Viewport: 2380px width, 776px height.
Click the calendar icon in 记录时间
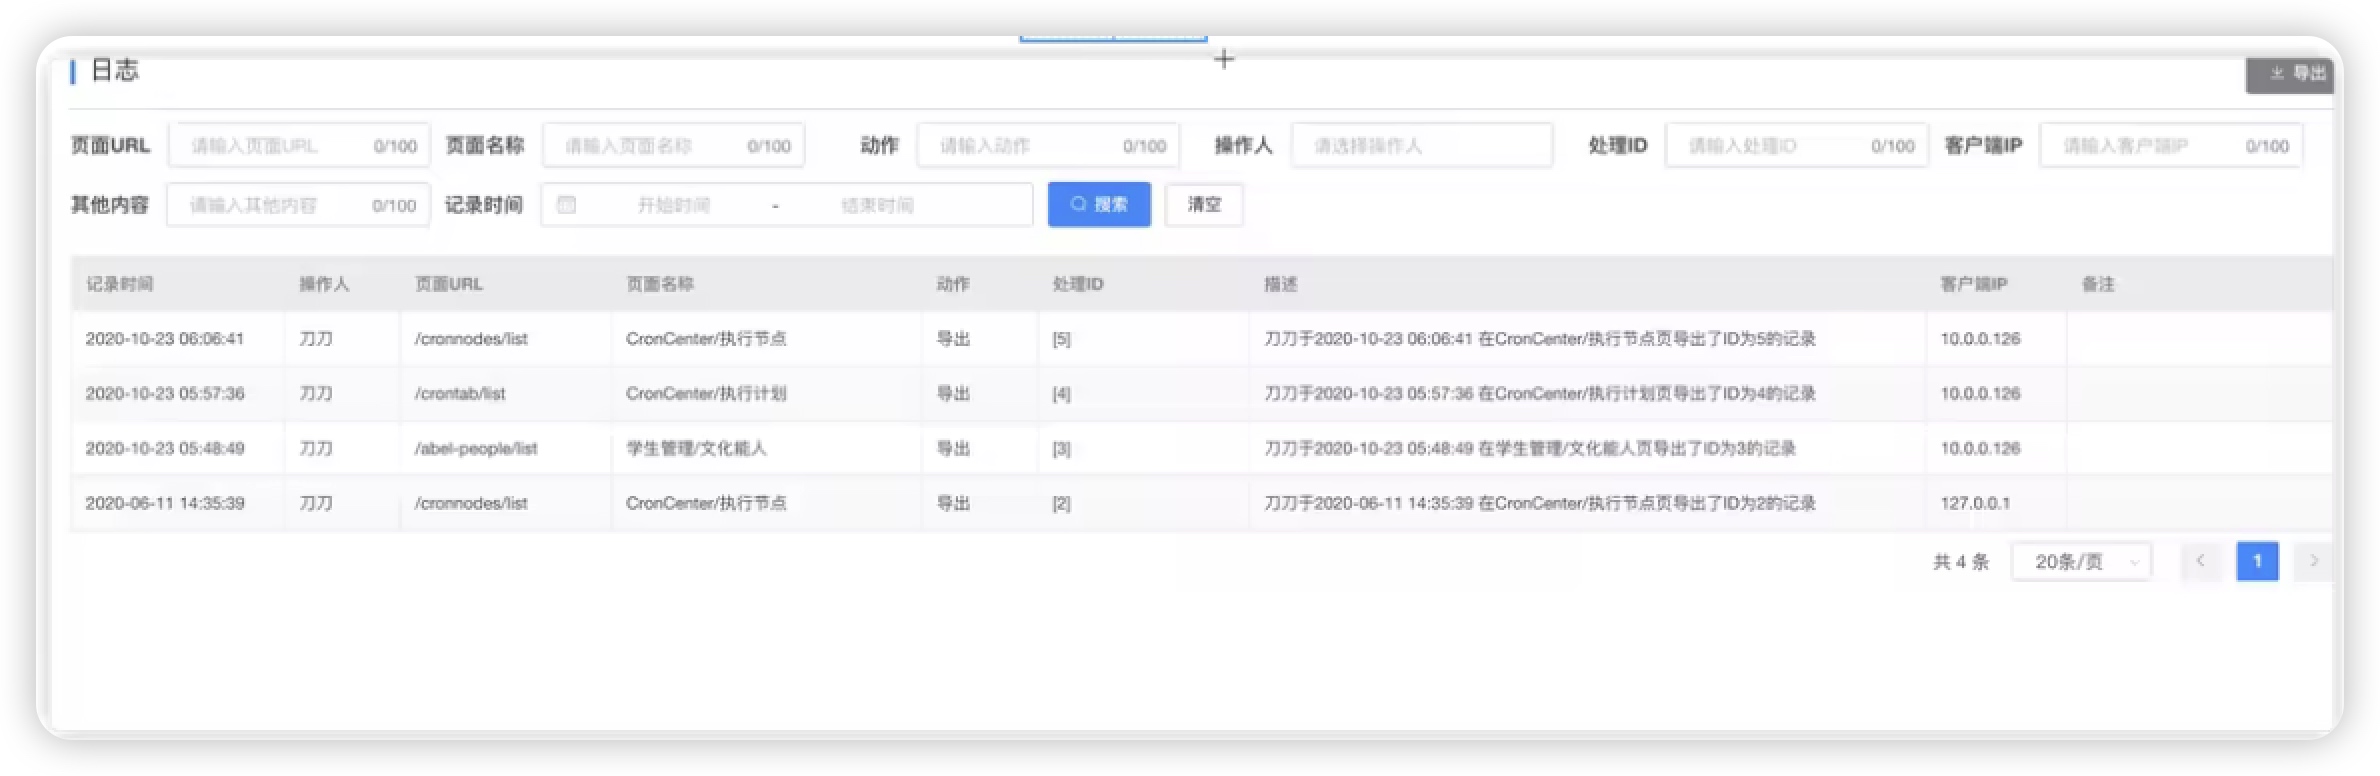[x=566, y=205]
